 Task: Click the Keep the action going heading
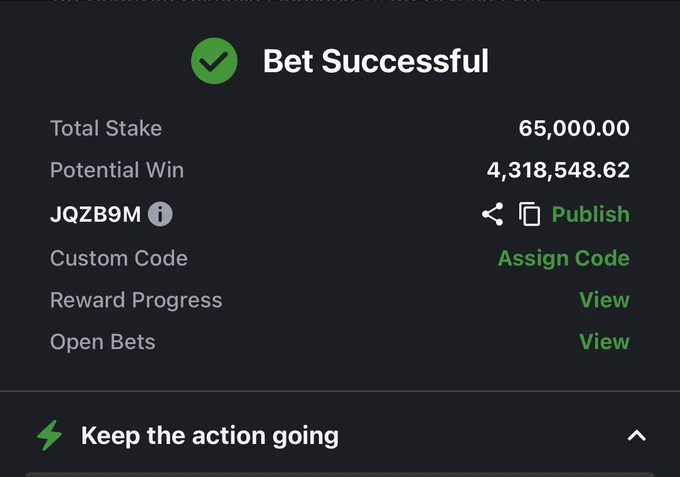(210, 436)
